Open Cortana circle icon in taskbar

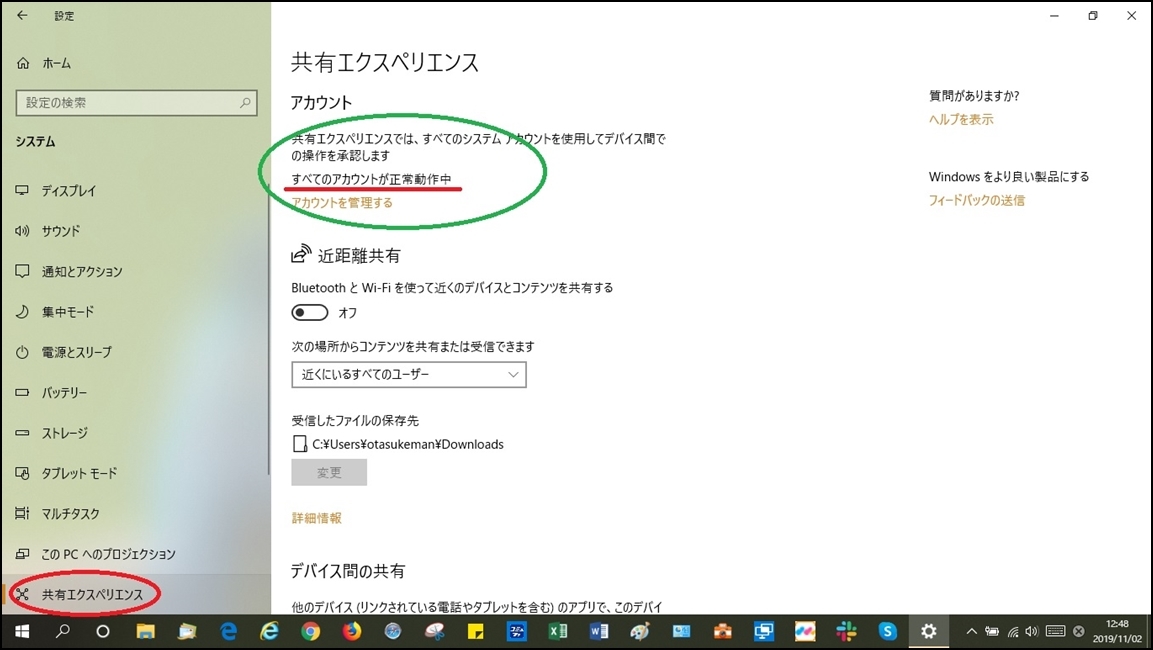103,632
